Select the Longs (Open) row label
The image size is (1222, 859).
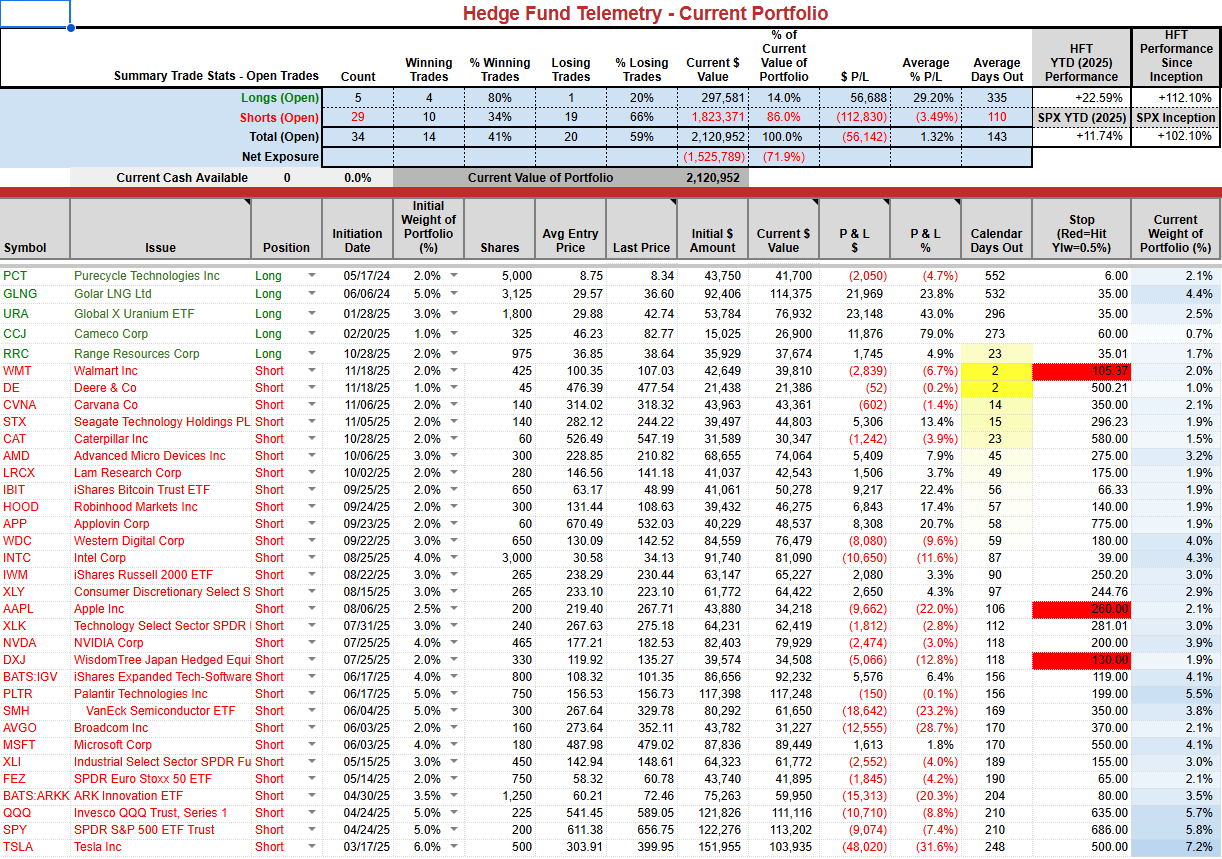point(279,98)
